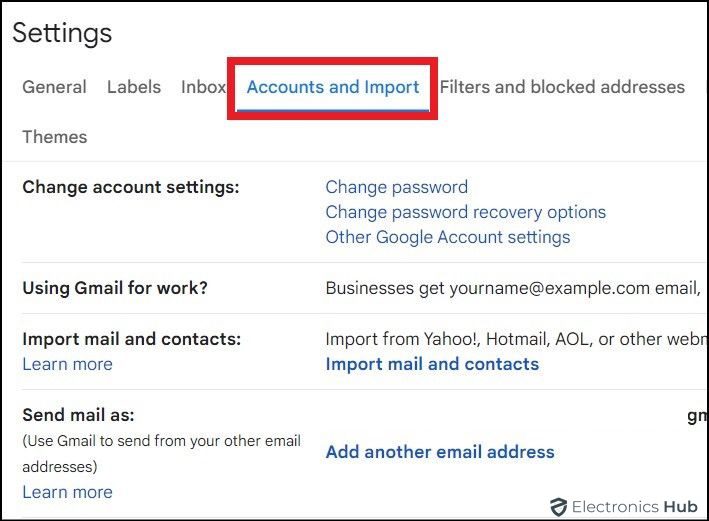
Task: Open Change password recovery options
Action: [x=465, y=212]
